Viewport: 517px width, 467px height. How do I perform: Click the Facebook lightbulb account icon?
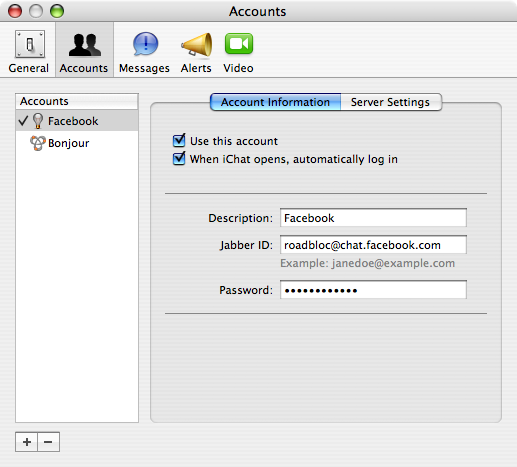(x=38, y=121)
